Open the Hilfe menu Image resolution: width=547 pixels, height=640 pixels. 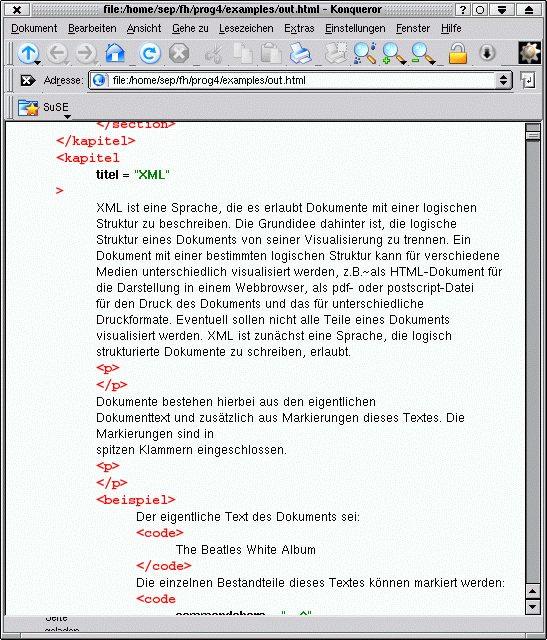pyautogui.click(x=451, y=29)
